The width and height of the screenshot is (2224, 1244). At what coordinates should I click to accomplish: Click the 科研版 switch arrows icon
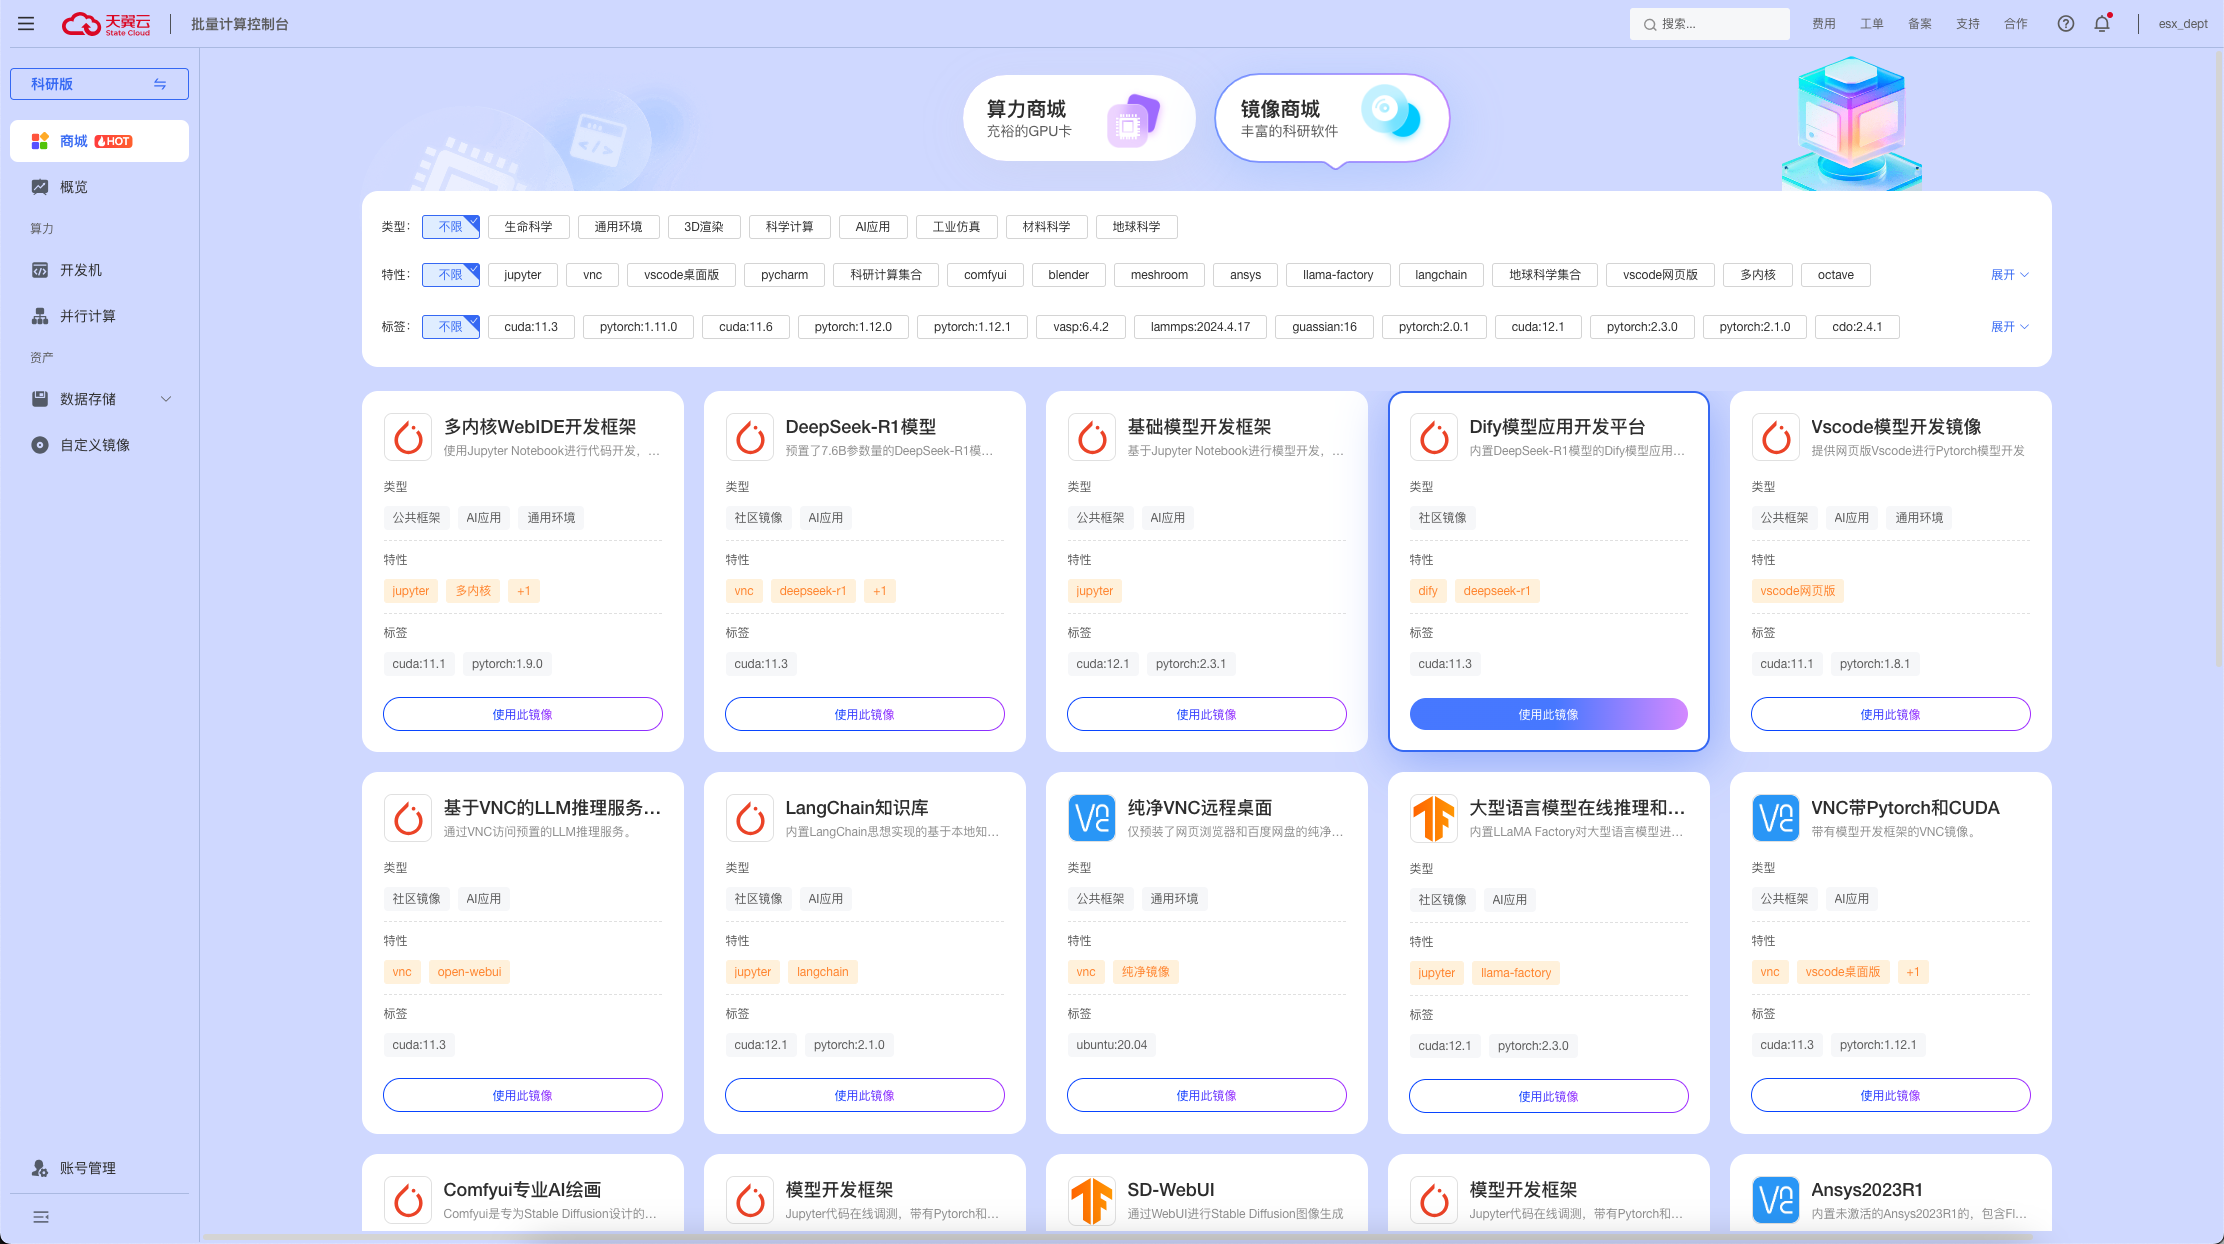[160, 84]
